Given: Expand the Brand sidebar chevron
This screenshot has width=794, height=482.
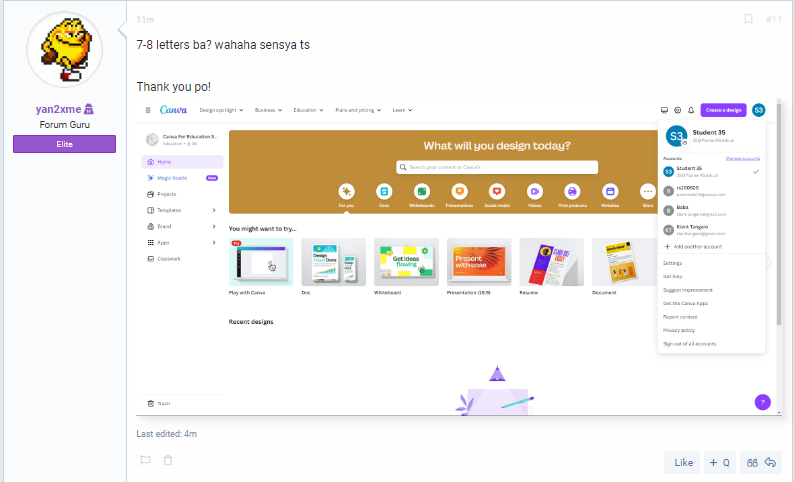Looking at the screenshot, I should (214, 226).
